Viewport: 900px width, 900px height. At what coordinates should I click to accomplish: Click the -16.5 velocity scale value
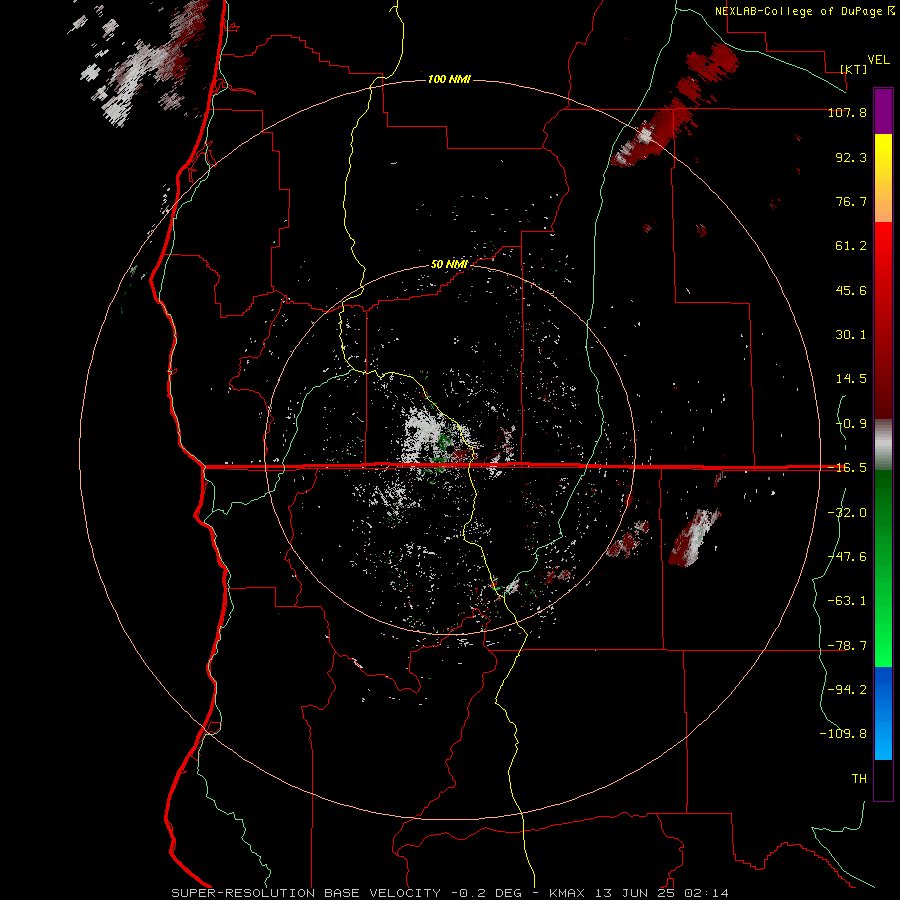pos(847,468)
